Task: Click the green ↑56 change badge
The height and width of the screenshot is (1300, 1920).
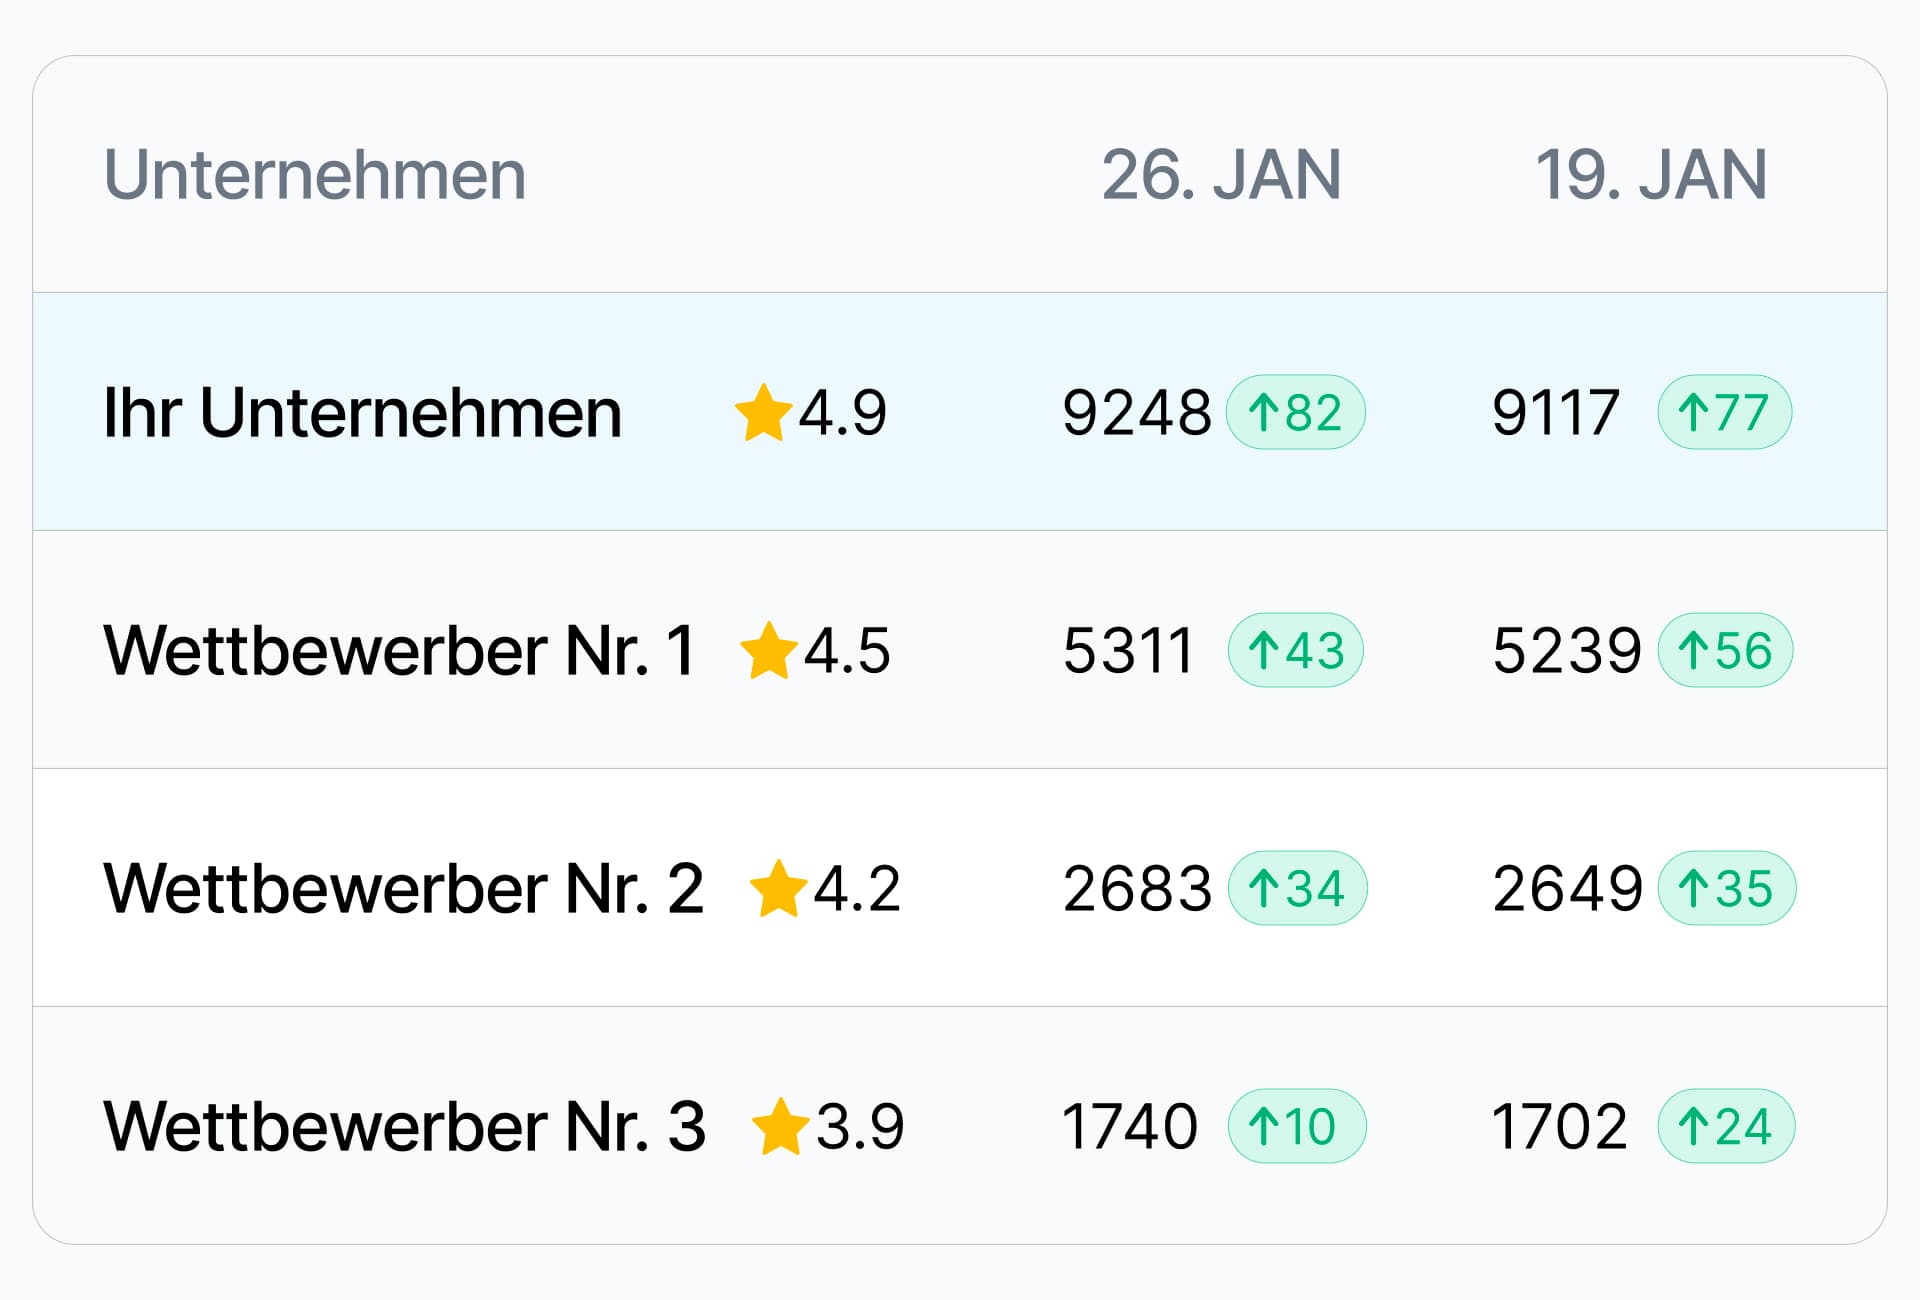Action: 1725,650
